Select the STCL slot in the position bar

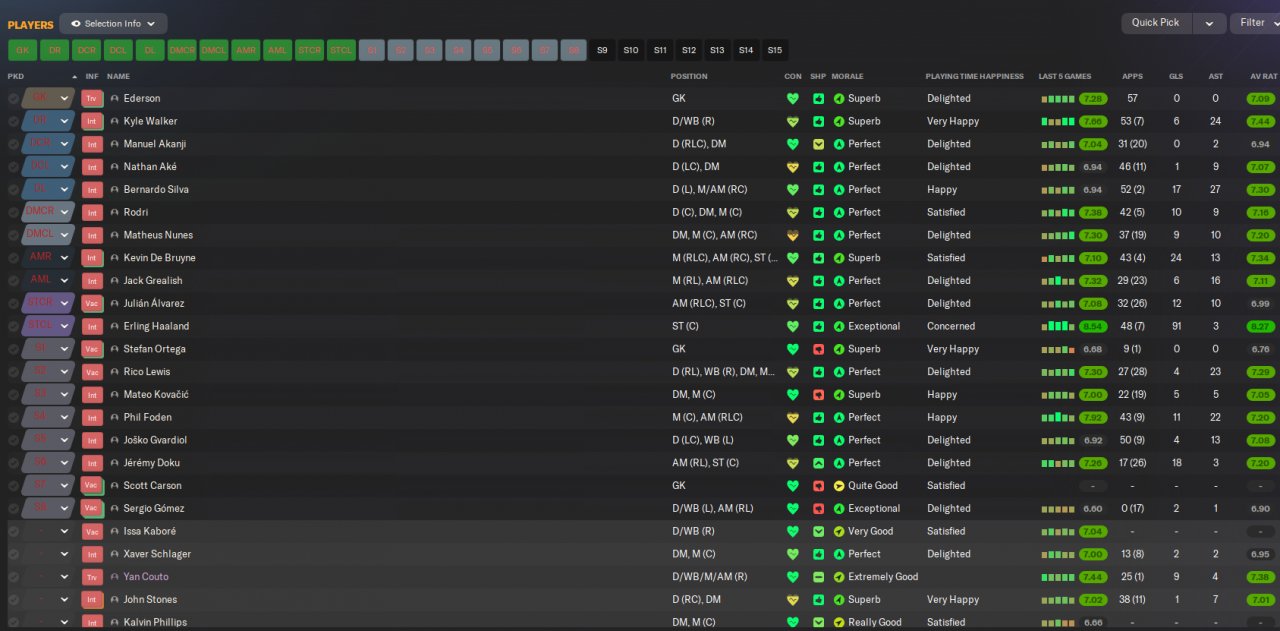click(341, 50)
